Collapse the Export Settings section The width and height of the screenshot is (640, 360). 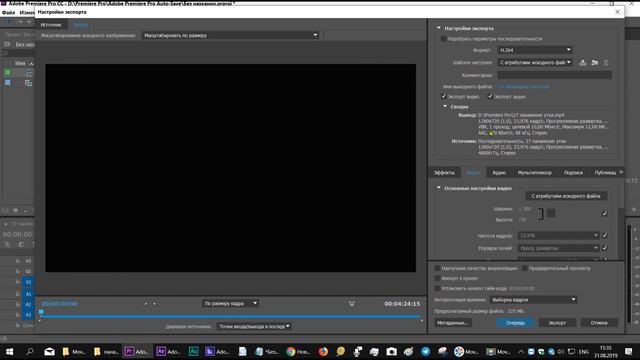coord(439,28)
